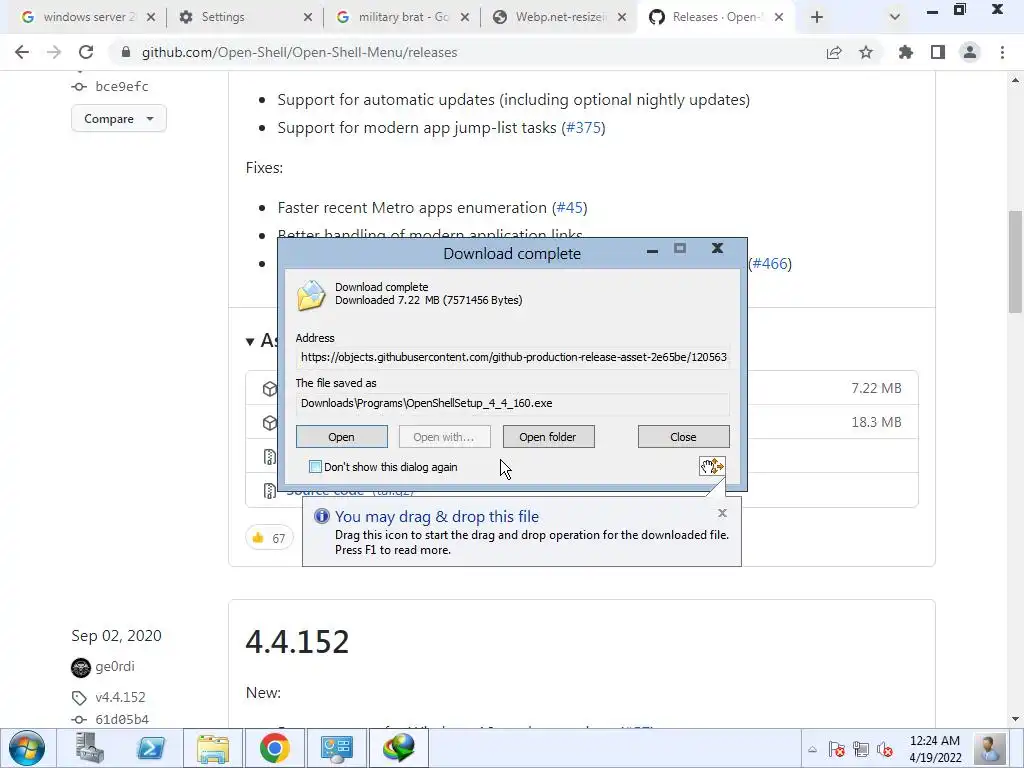
Task: Click the network tray icon
Action: point(861,749)
